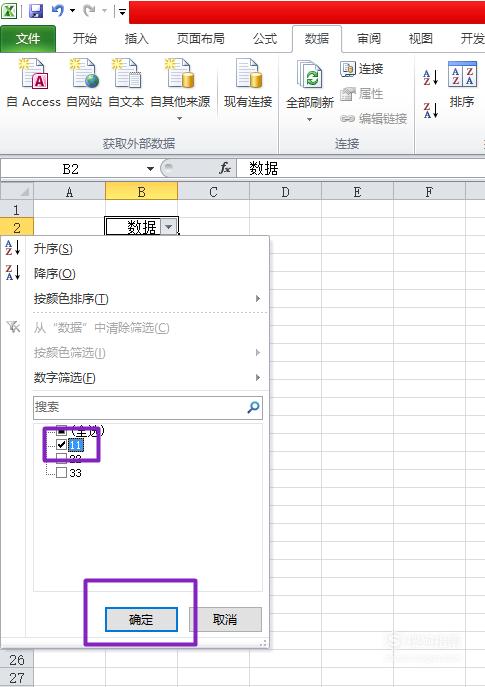Click the grayed 属性 ribbon item
Image resolution: width=485 pixels, height=687 pixels.
click(362, 93)
